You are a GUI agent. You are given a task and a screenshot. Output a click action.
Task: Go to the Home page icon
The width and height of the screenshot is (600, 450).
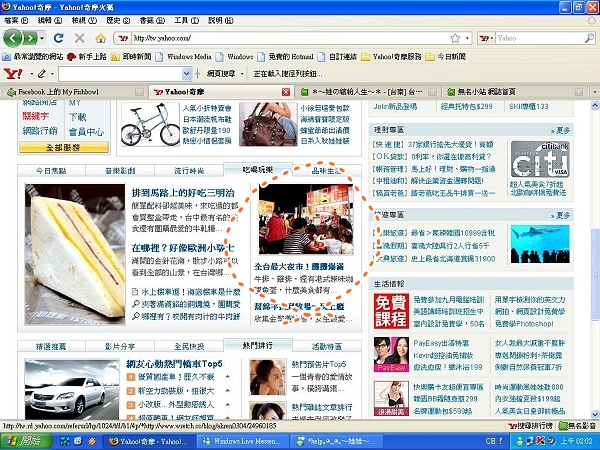click(101, 38)
